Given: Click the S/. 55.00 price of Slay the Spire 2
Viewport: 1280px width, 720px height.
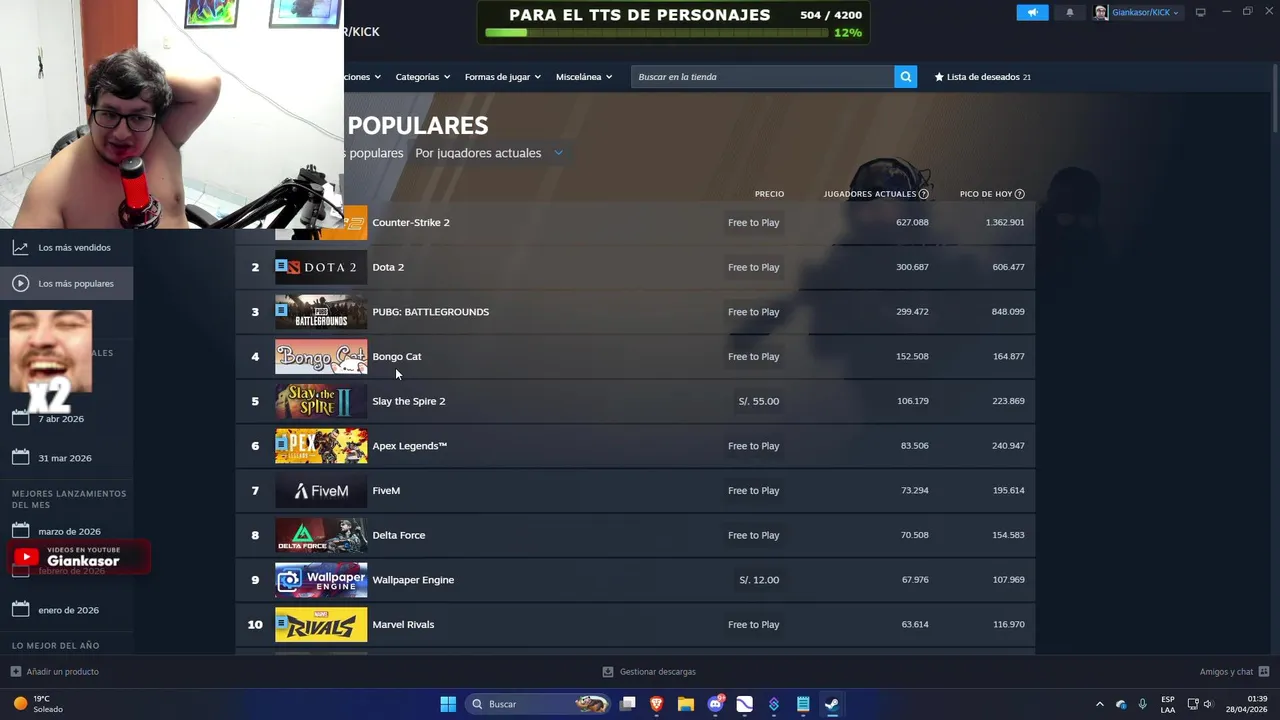Looking at the screenshot, I should [759, 401].
